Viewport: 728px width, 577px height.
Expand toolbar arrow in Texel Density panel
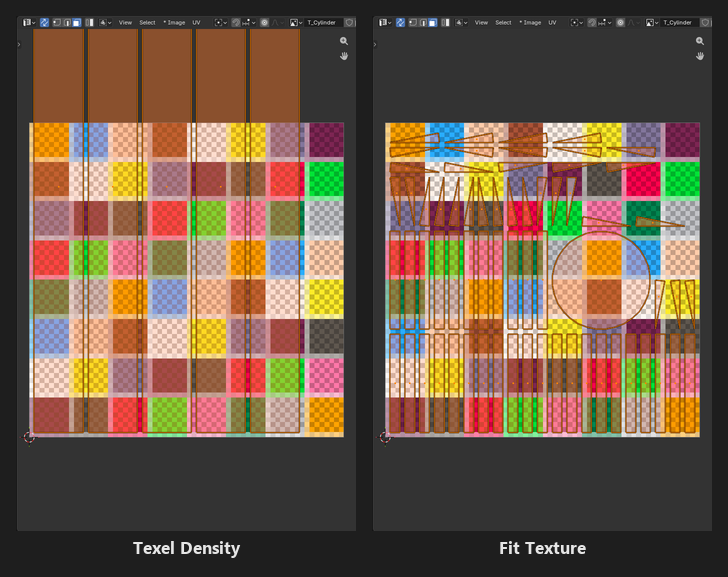tap(19, 45)
